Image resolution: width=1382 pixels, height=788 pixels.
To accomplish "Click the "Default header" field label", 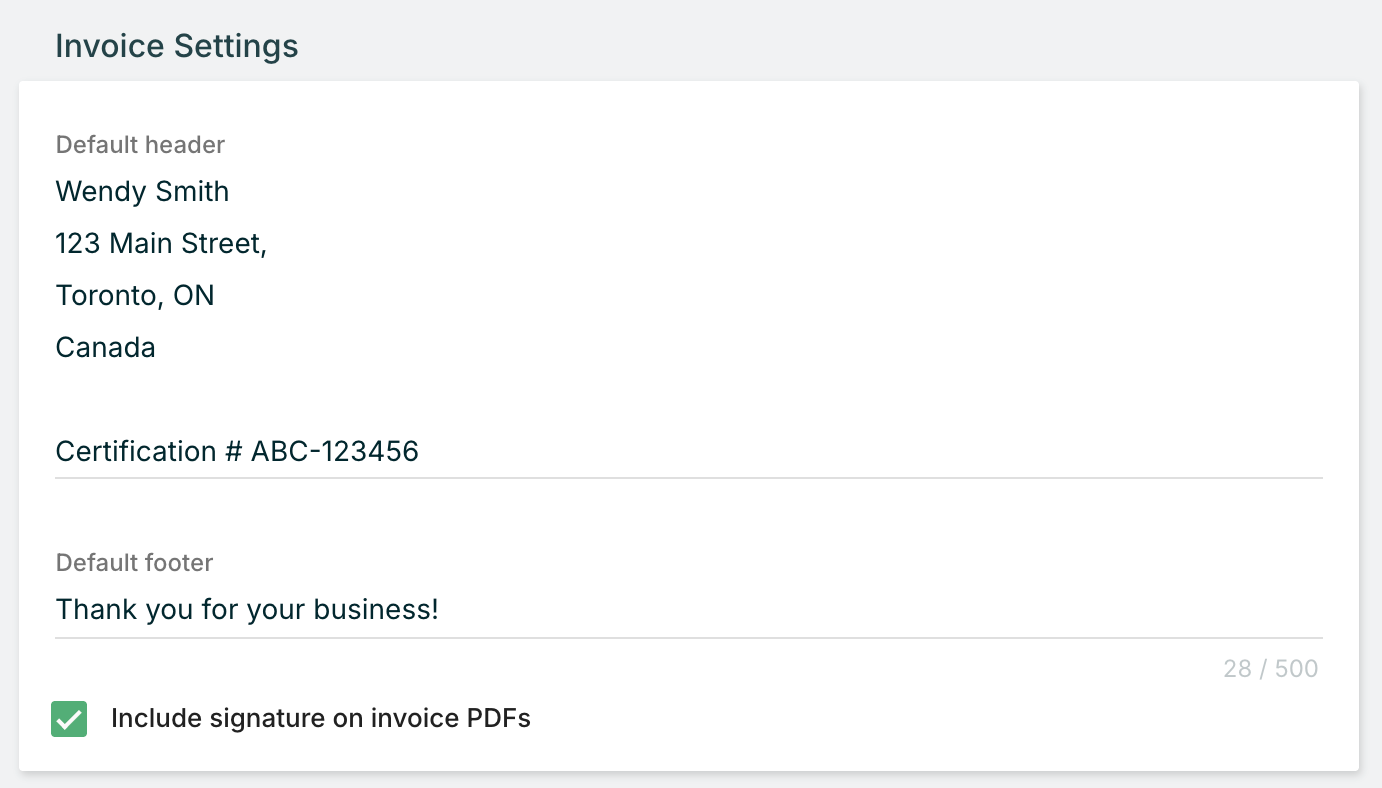I will pyautogui.click(x=140, y=145).
